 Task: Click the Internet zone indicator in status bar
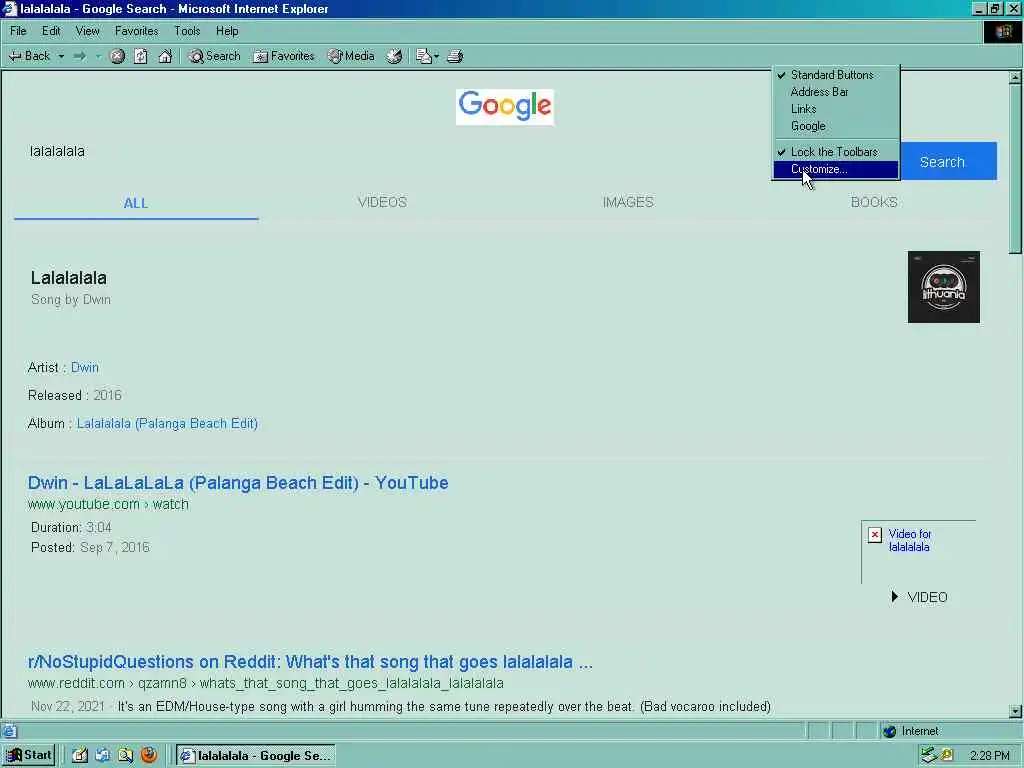click(911, 731)
